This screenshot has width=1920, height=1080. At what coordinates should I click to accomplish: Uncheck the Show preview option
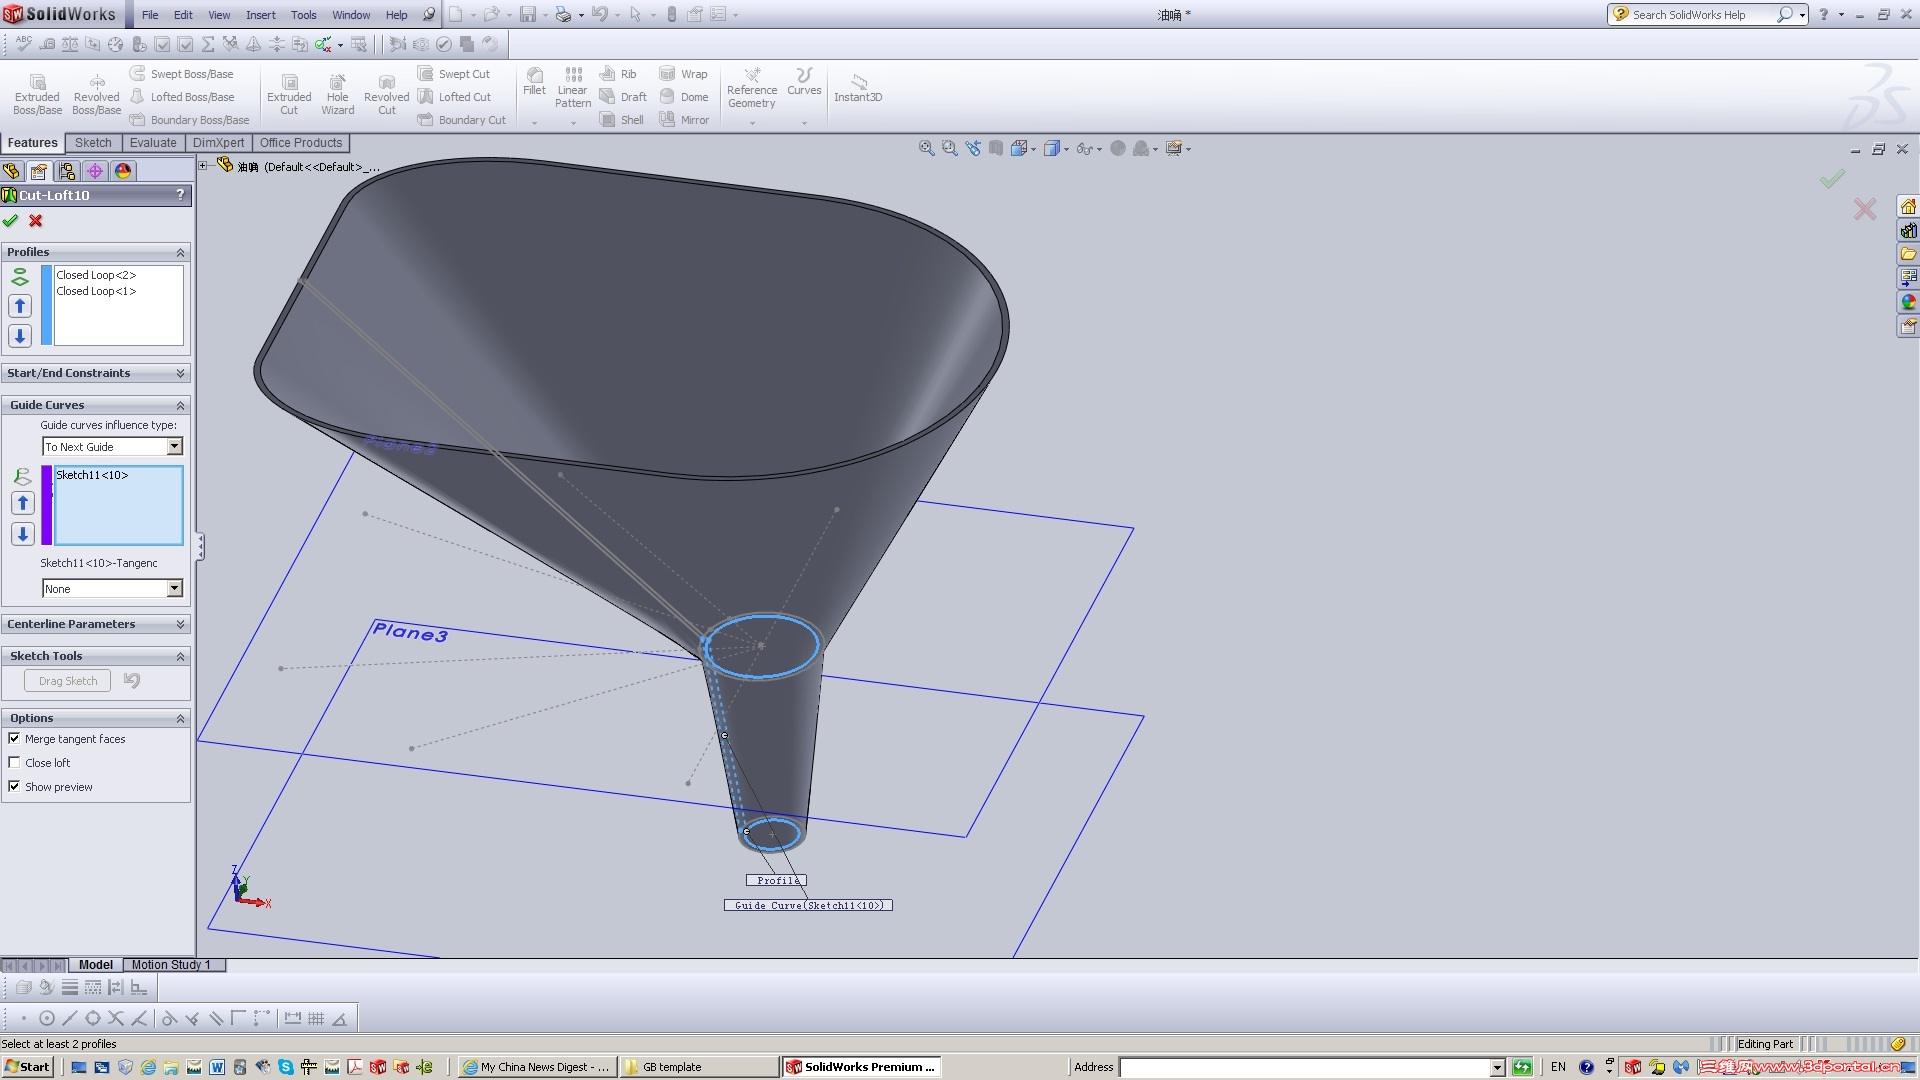click(x=14, y=787)
